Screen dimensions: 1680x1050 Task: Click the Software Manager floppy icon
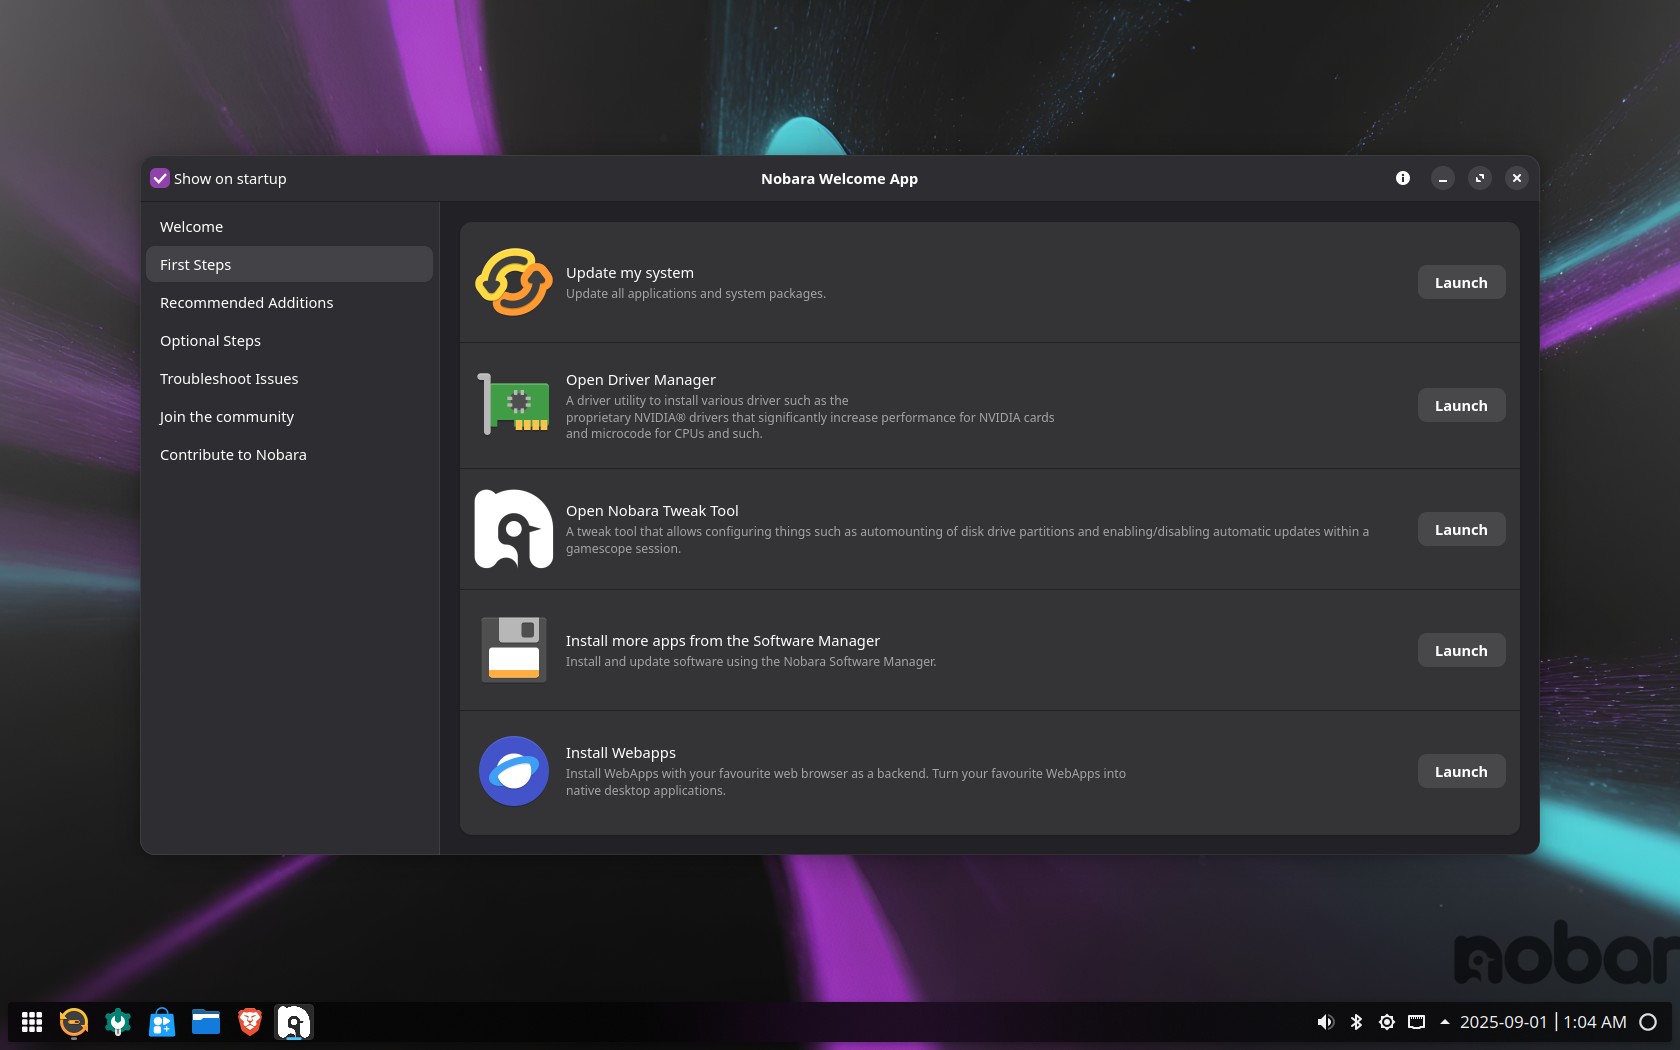pyautogui.click(x=514, y=650)
